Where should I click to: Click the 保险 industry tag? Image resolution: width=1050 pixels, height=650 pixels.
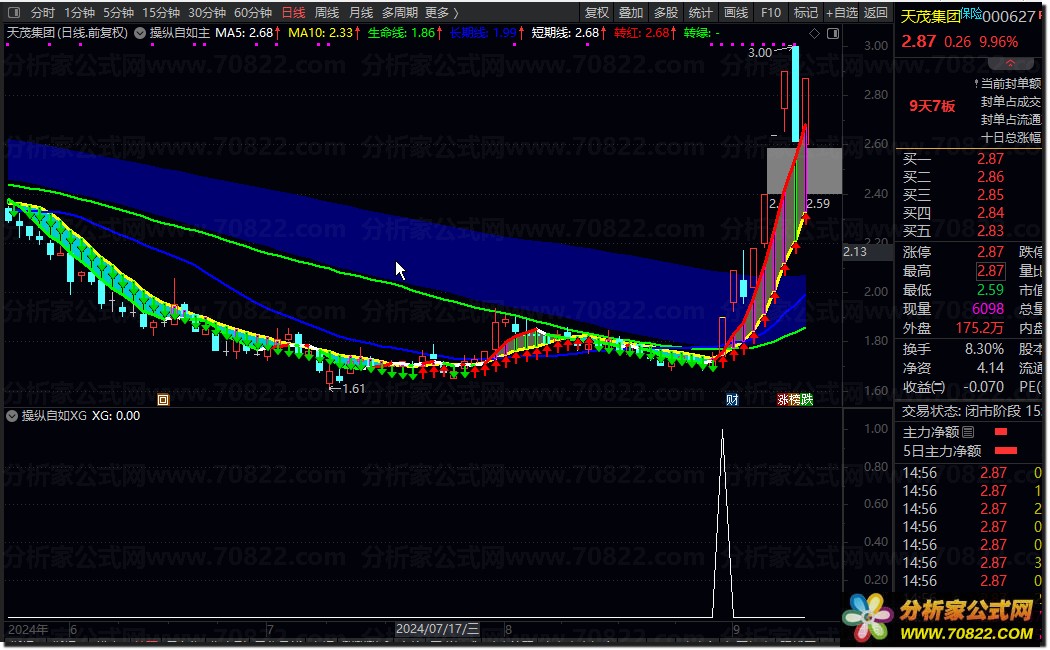click(x=971, y=12)
